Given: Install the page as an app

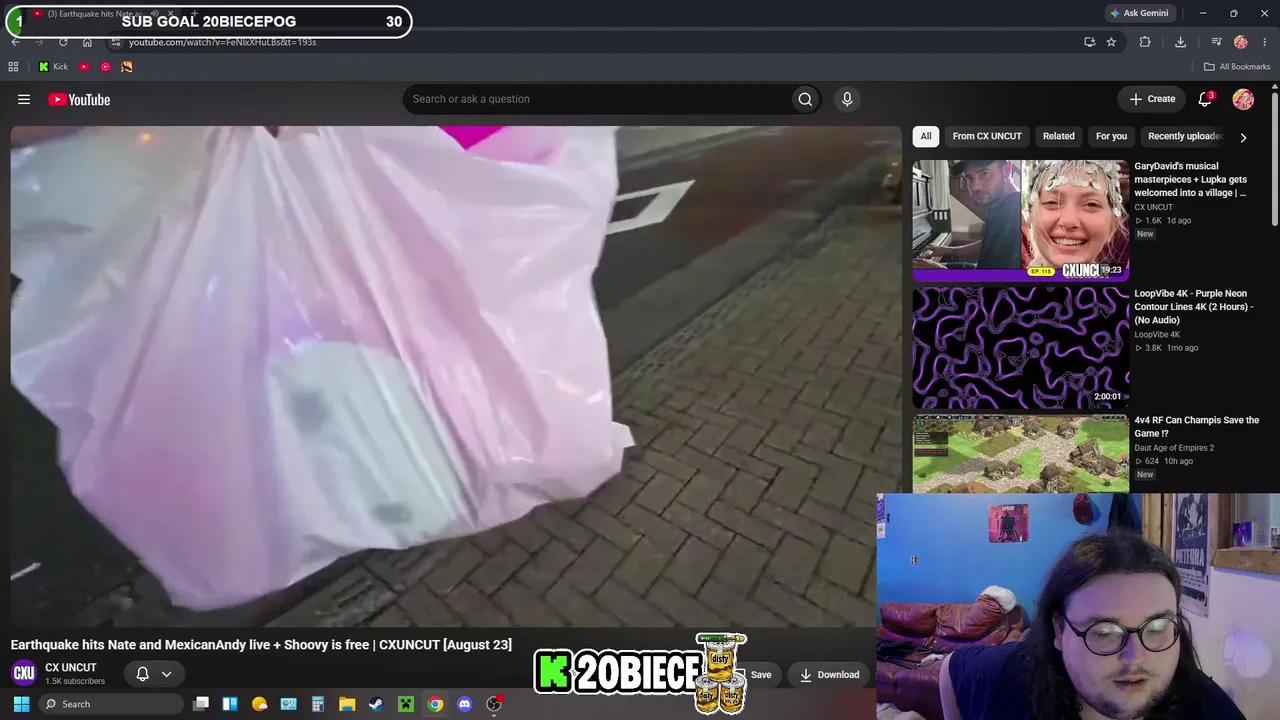Looking at the screenshot, I should [1089, 42].
